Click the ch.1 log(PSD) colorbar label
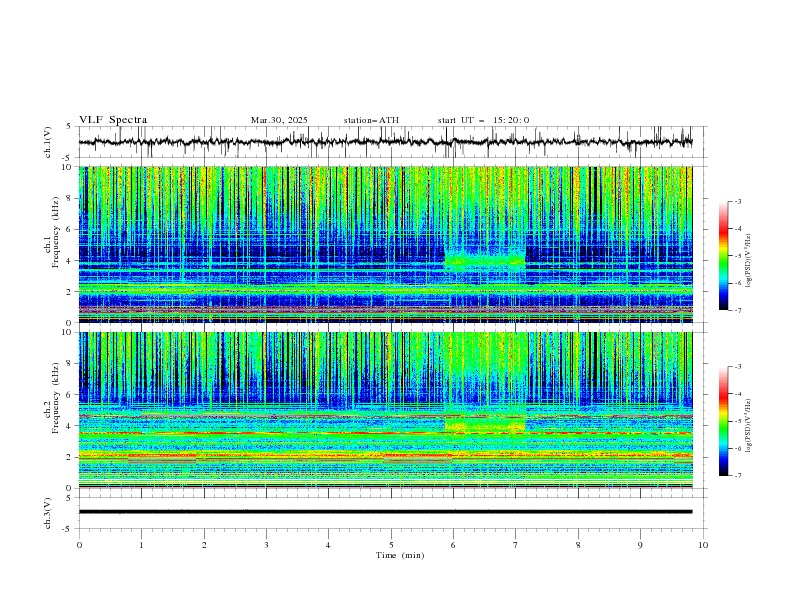The height and width of the screenshot is (612, 792). 749,261
